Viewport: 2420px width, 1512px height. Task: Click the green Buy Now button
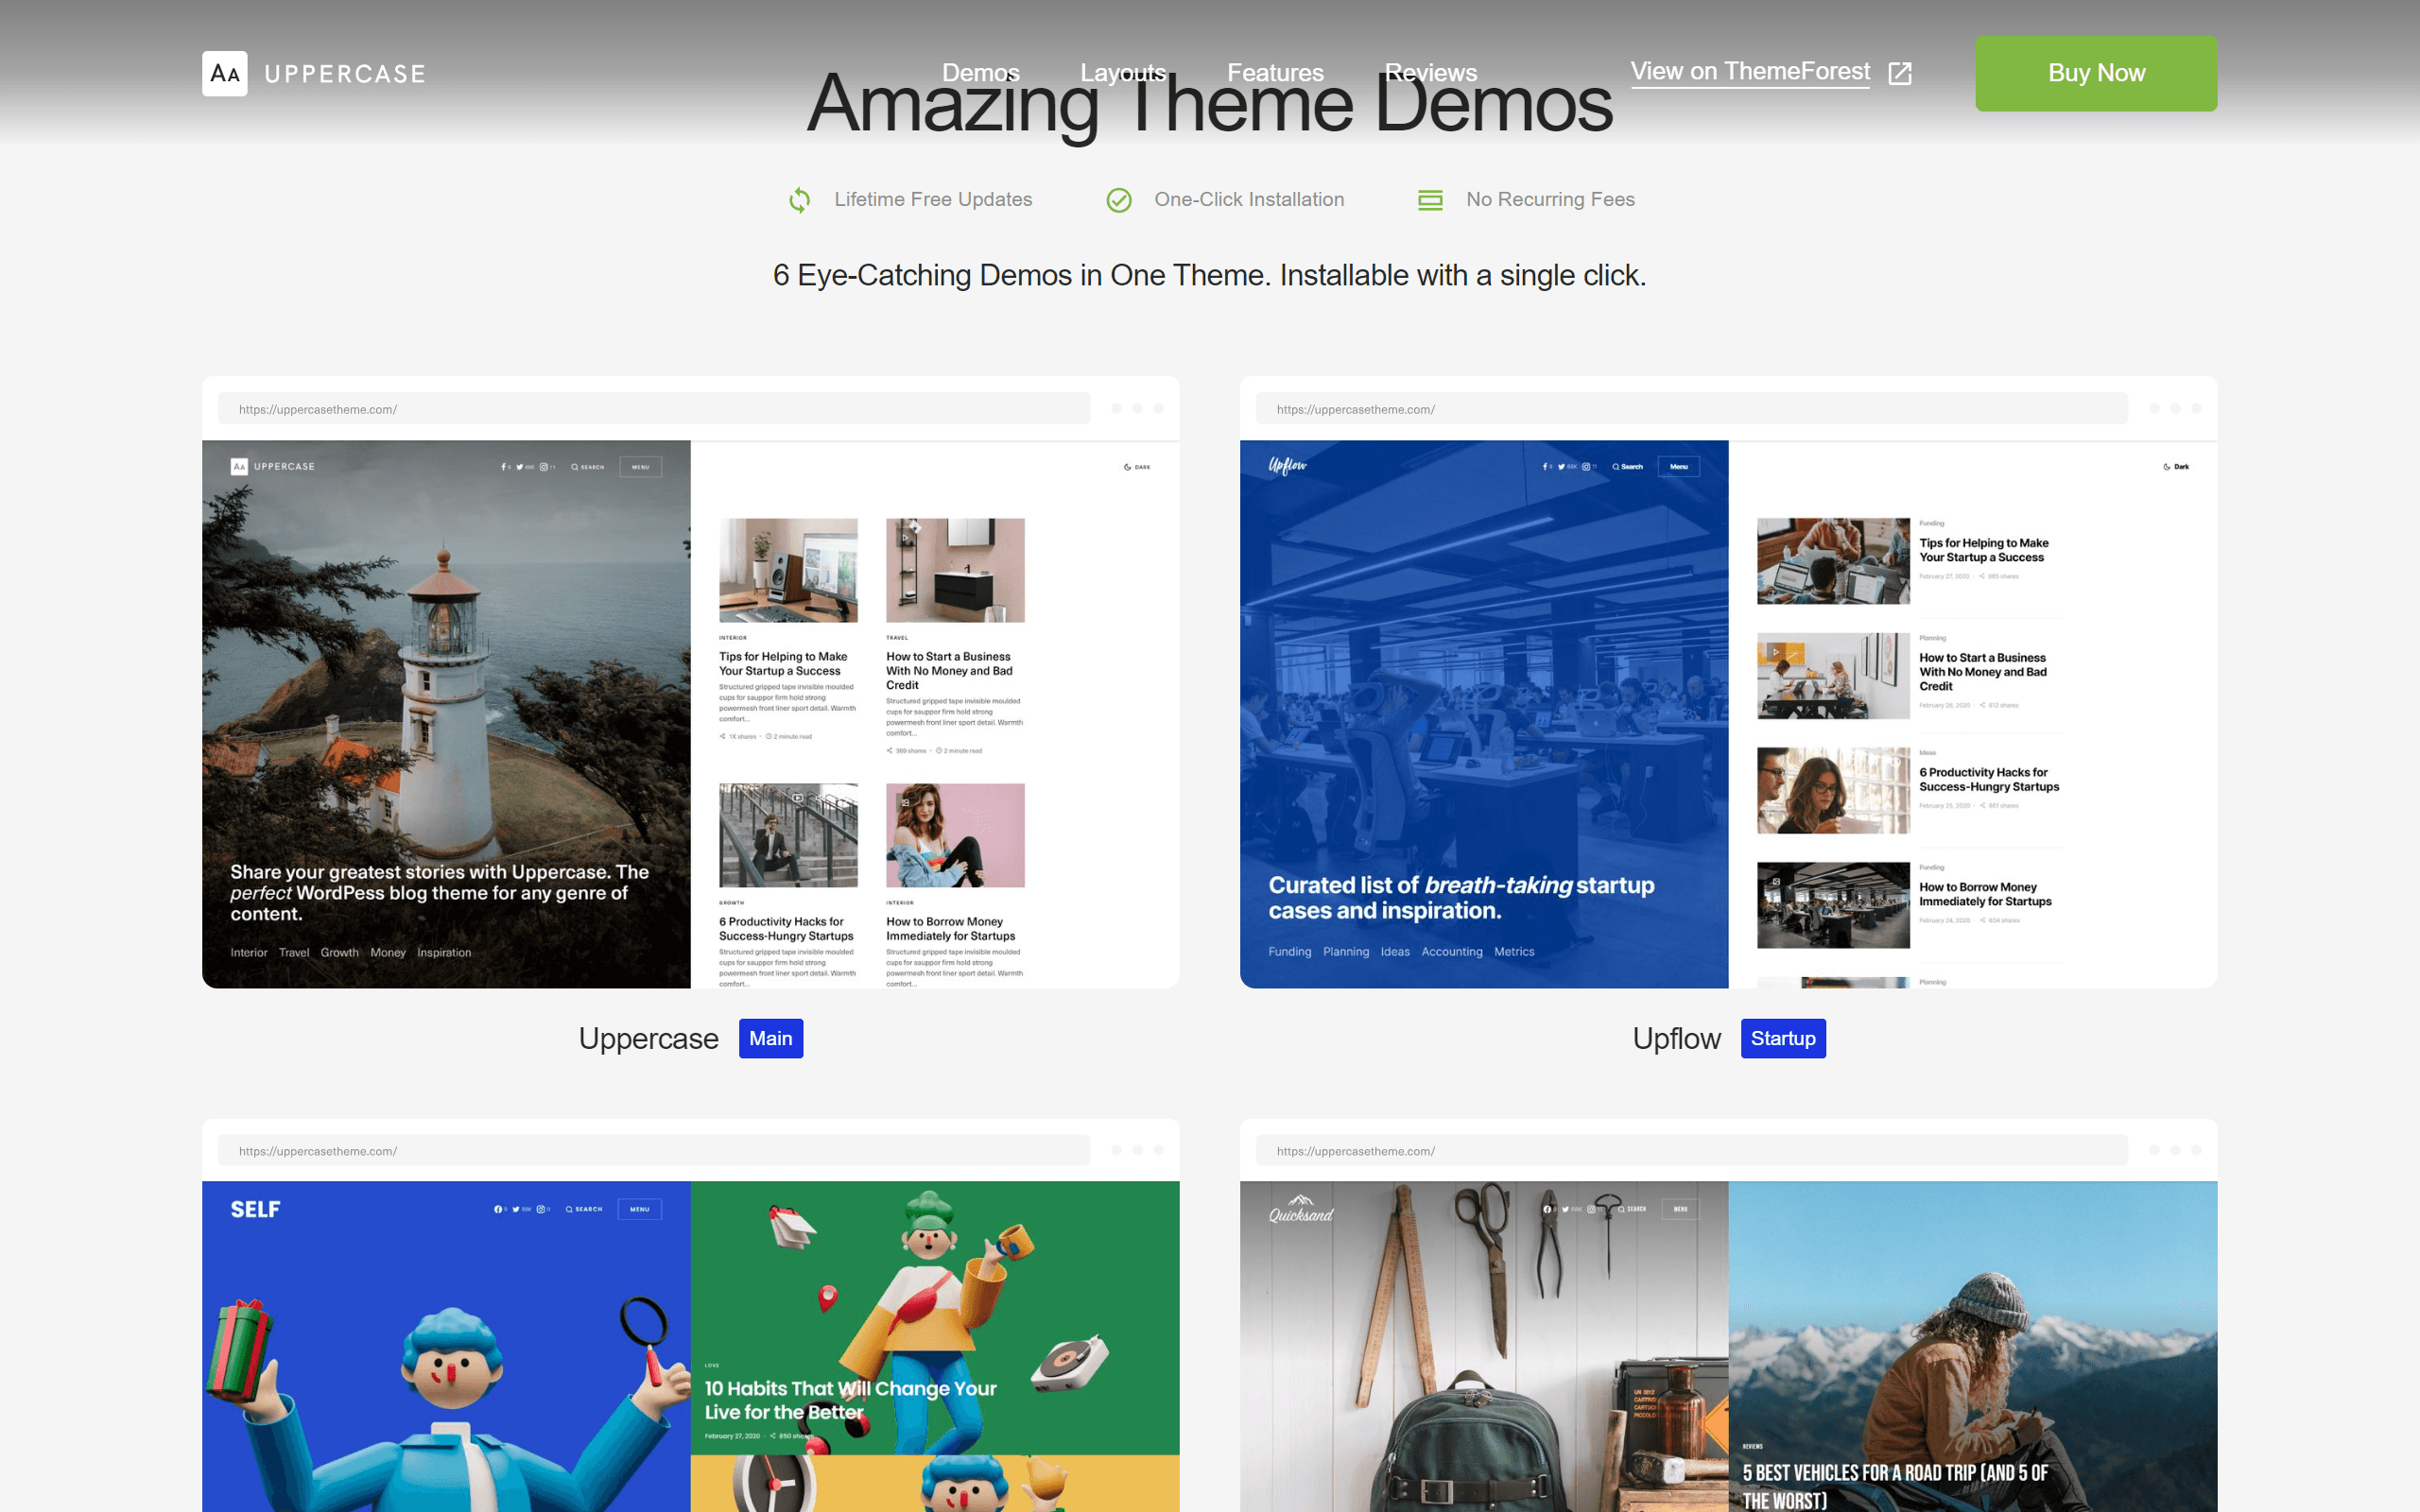[2095, 73]
